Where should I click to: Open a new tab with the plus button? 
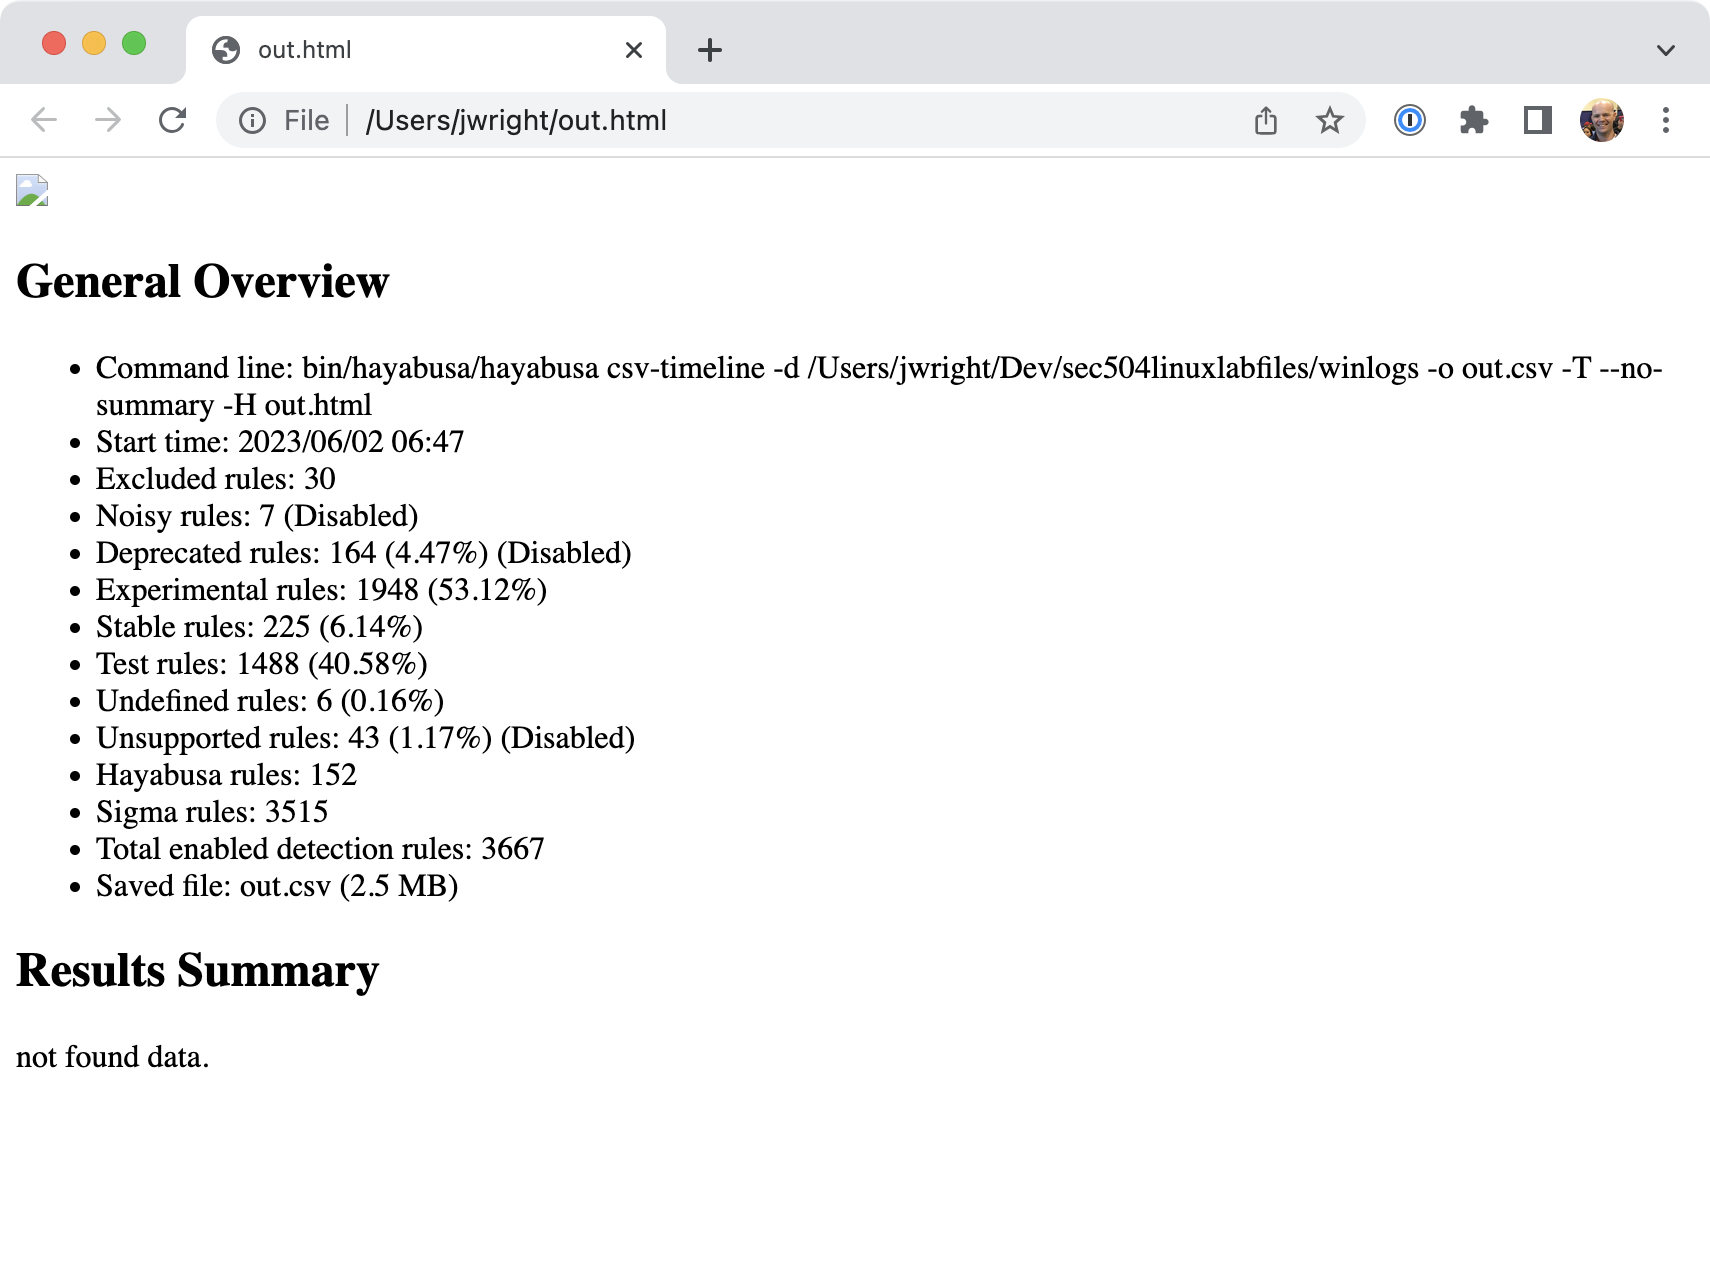coord(710,50)
